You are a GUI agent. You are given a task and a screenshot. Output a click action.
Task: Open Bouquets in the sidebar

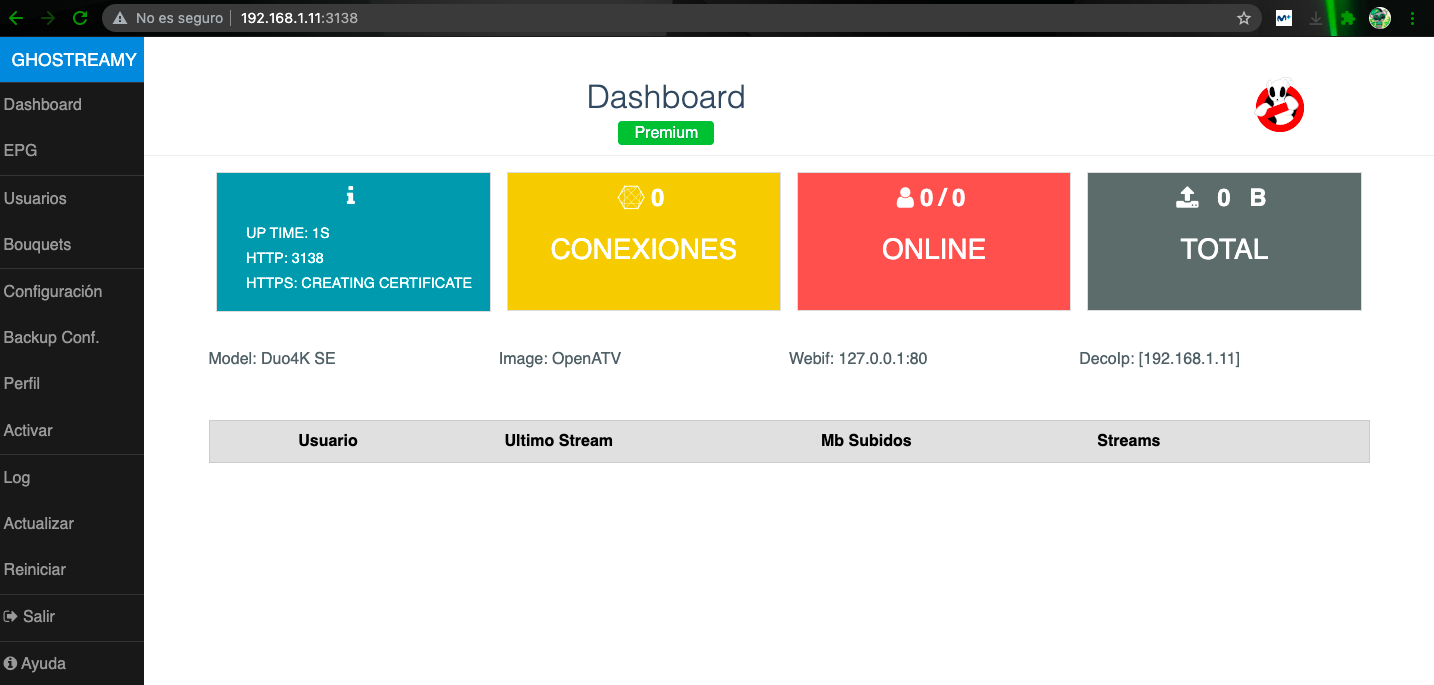click(37, 244)
